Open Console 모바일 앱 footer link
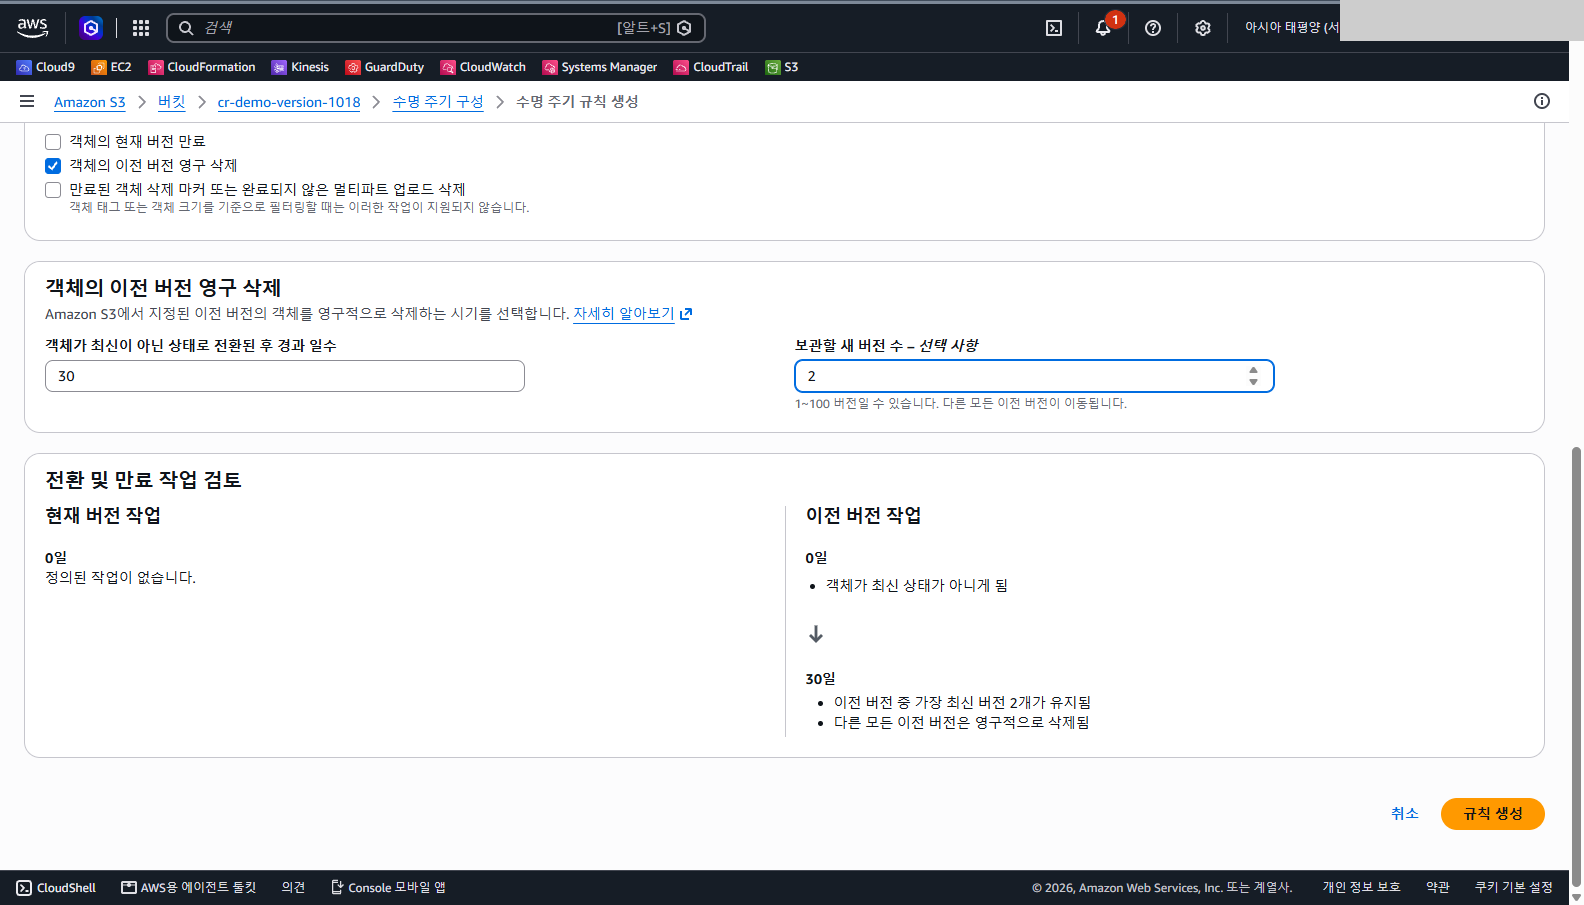The width and height of the screenshot is (1584, 905). pos(388,888)
